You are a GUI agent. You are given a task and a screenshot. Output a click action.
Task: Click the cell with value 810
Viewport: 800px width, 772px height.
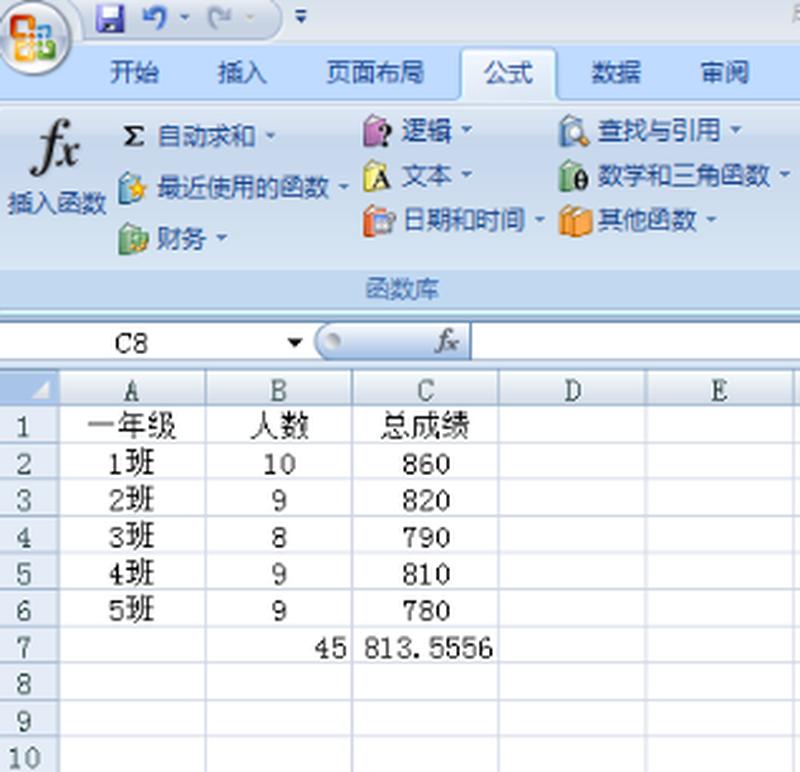pos(426,573)
